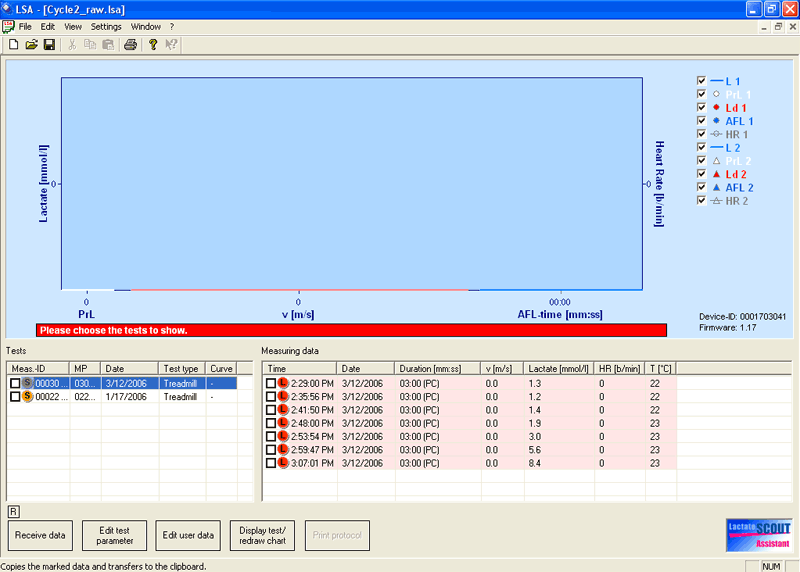Uncheck the HR 2 legend checkbox
The width and height of the screenshot is (800, 572).
pos(701,201)
